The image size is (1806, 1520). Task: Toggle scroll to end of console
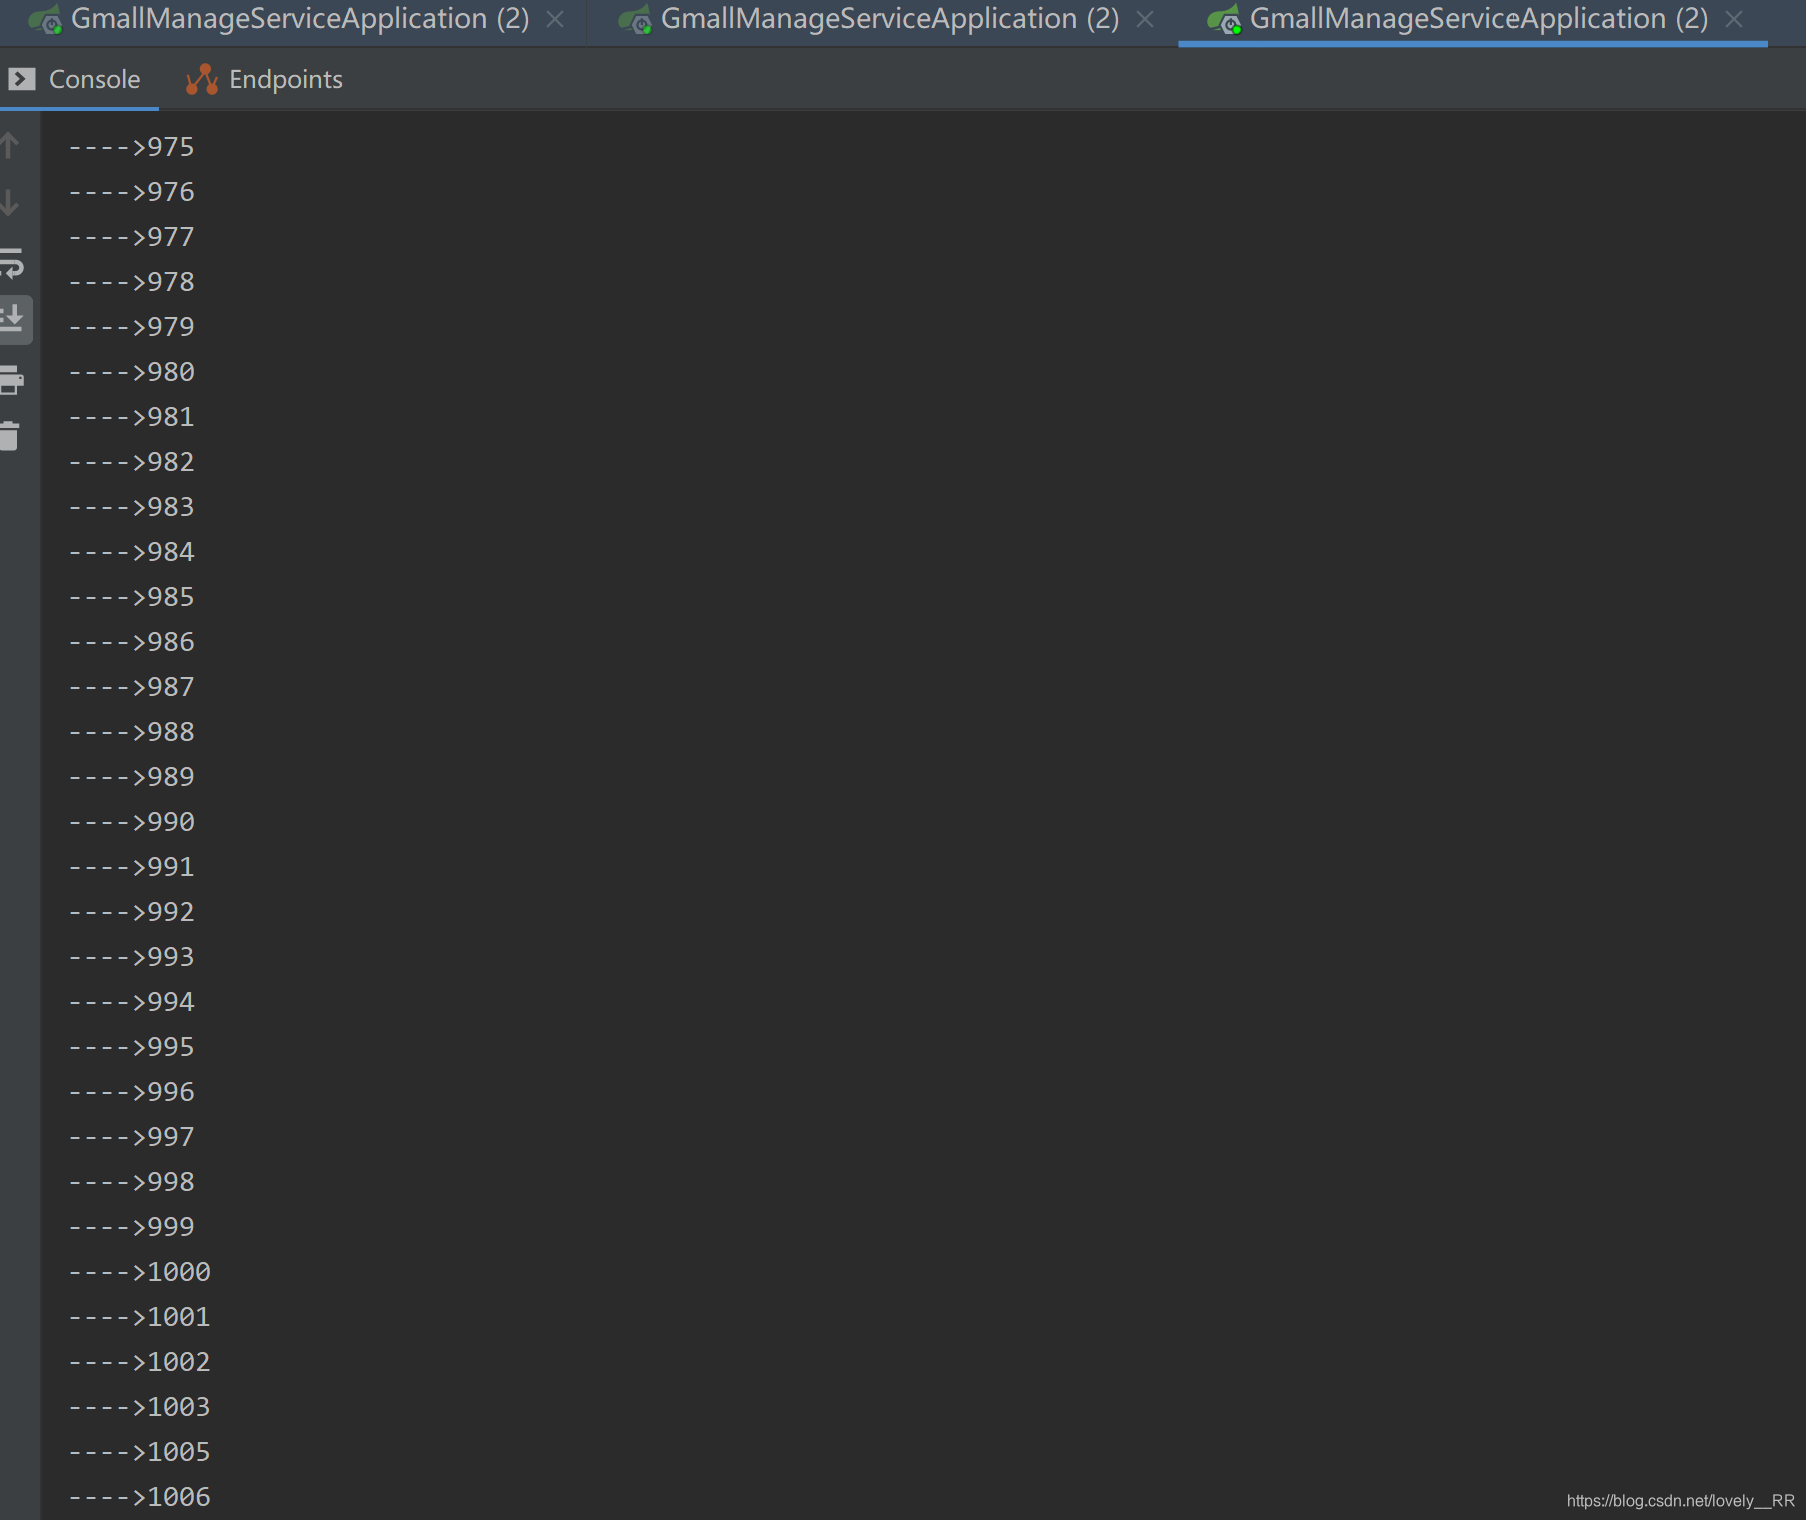point(12,319)
